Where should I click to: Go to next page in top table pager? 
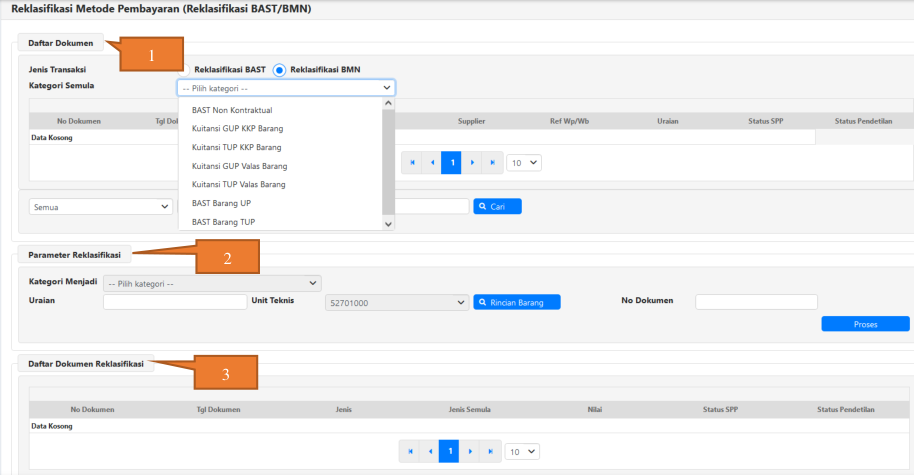pyautogui.click(x=471, y=162)
